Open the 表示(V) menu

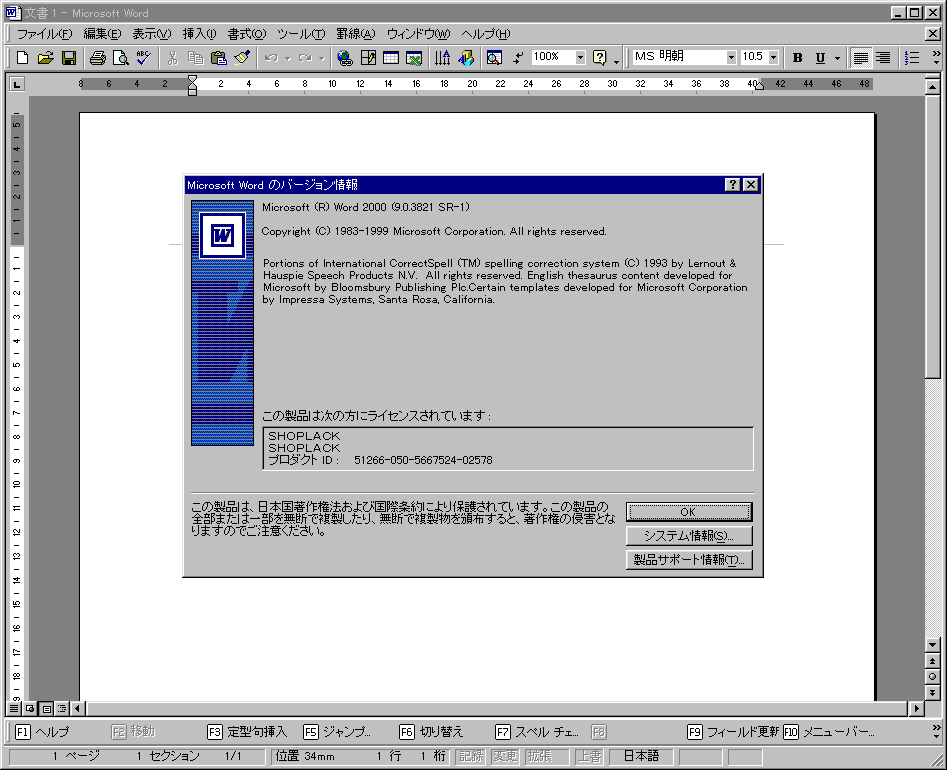pos(152,34)
